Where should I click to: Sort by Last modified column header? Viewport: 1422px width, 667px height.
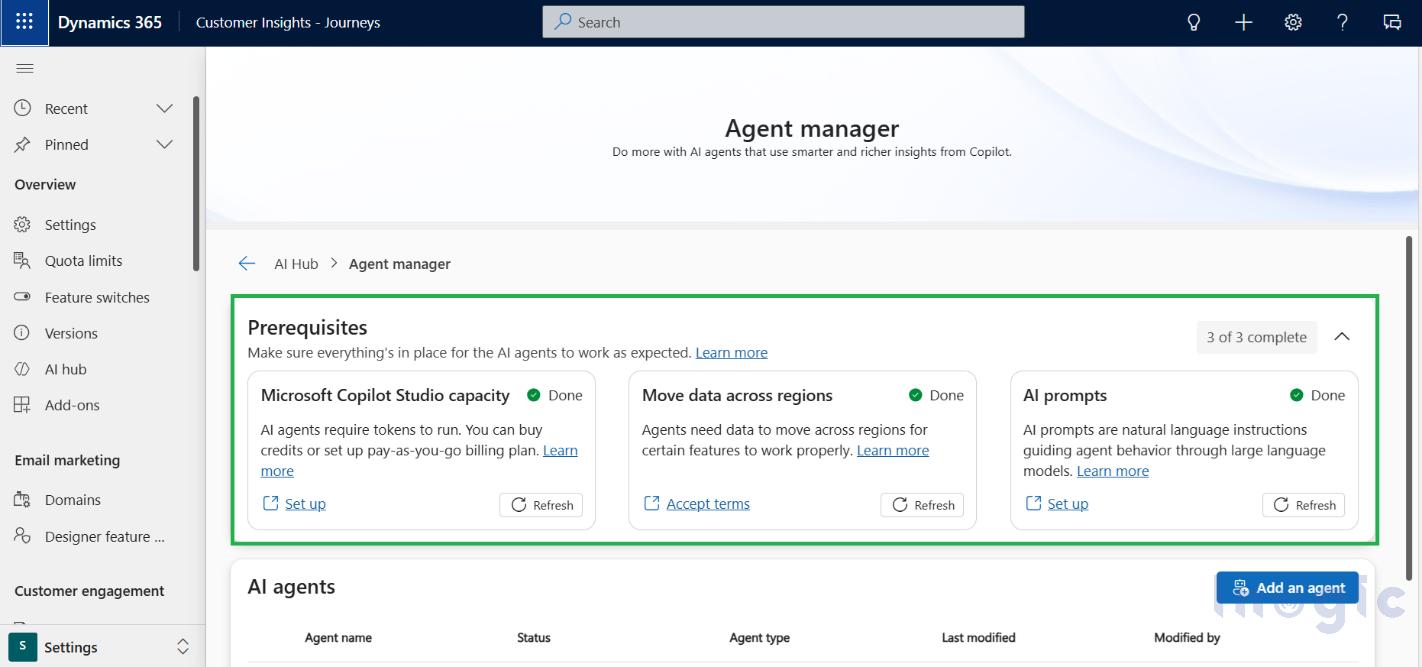pyautogui.click(x=979, y=637)
